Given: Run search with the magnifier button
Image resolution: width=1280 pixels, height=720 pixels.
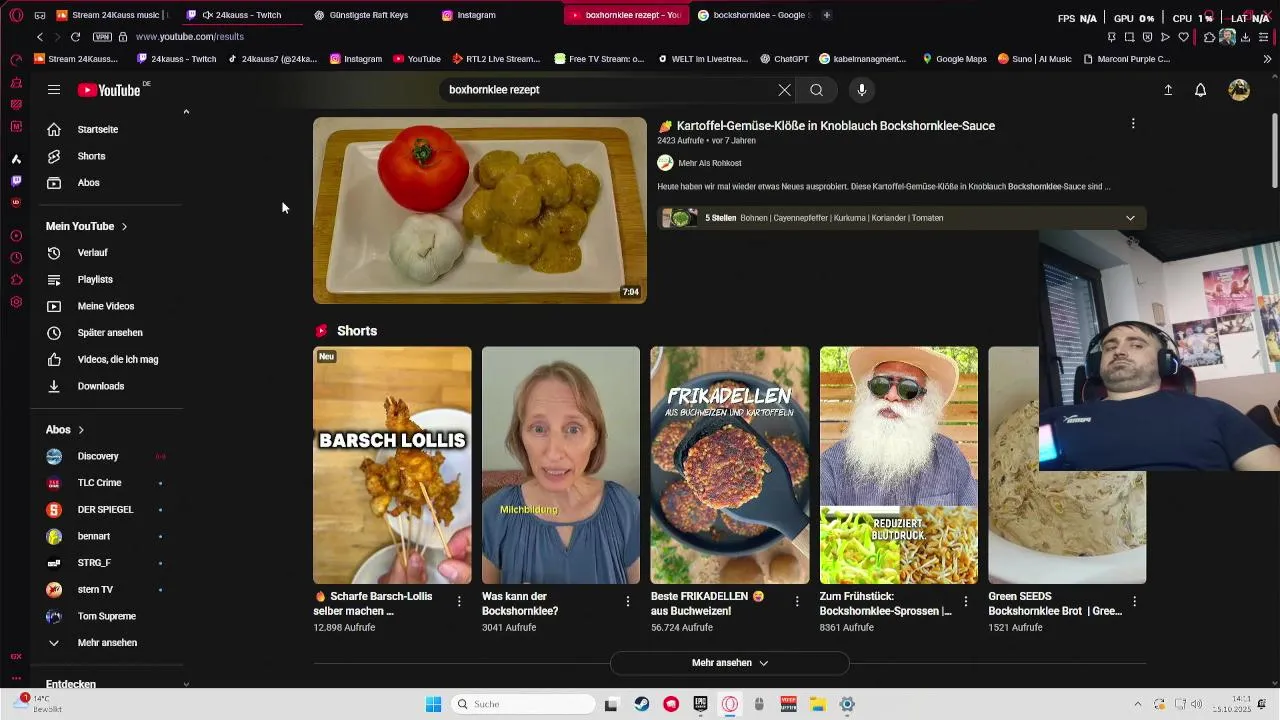Looking at the screenshot, I should click(x=817, y=90).
